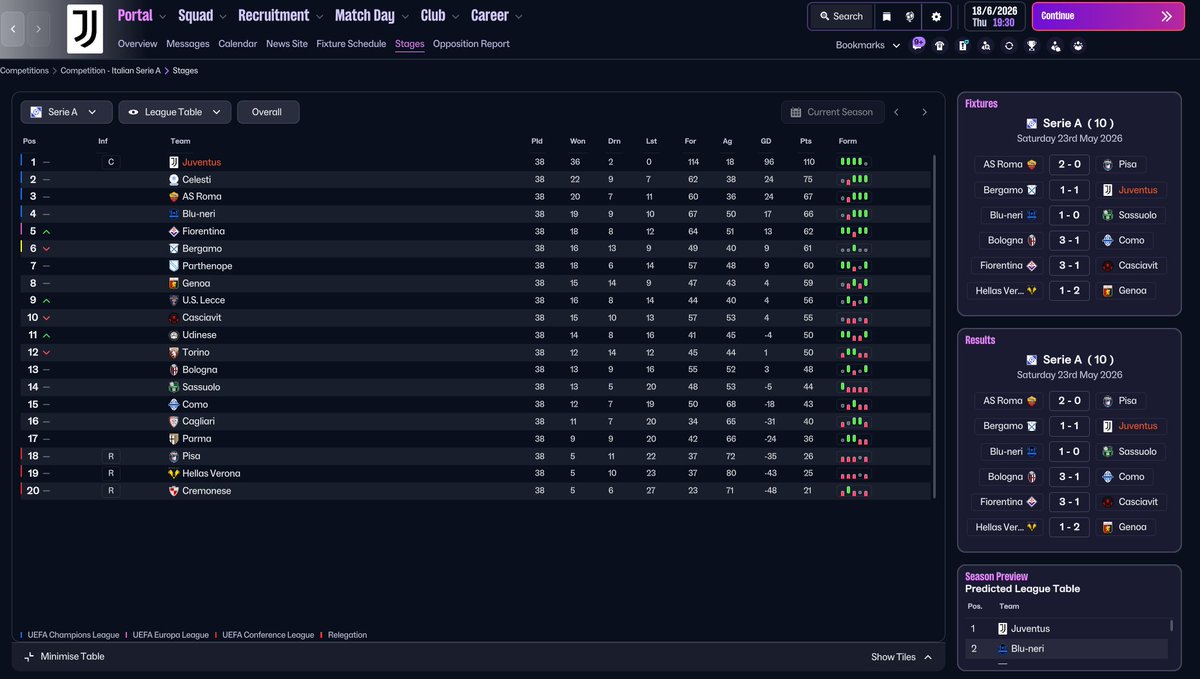Sort table by Pts column header
This screenshot has height=679, width=1200.
tap(806, 141)
